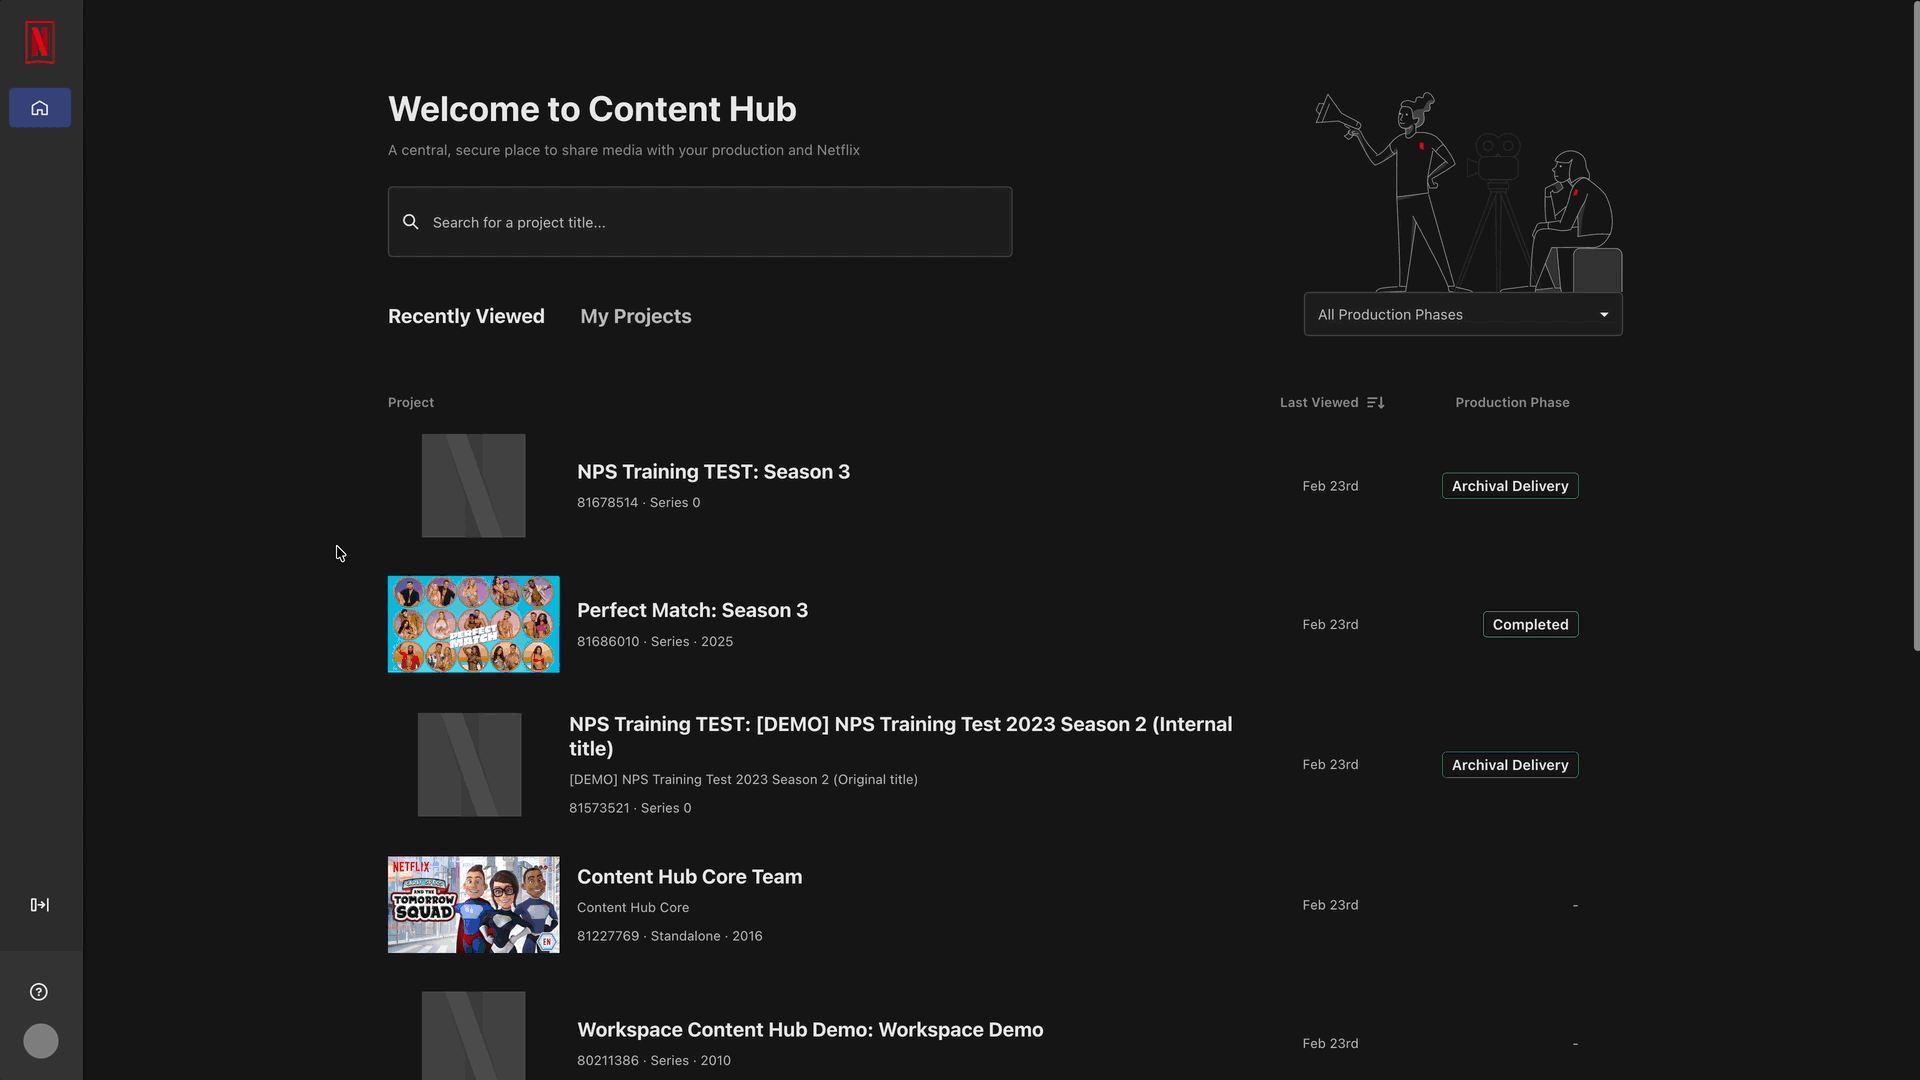Sort by the Last Viewed column header
This screenshot has height=1080, width=1920.
(1319, 403)
